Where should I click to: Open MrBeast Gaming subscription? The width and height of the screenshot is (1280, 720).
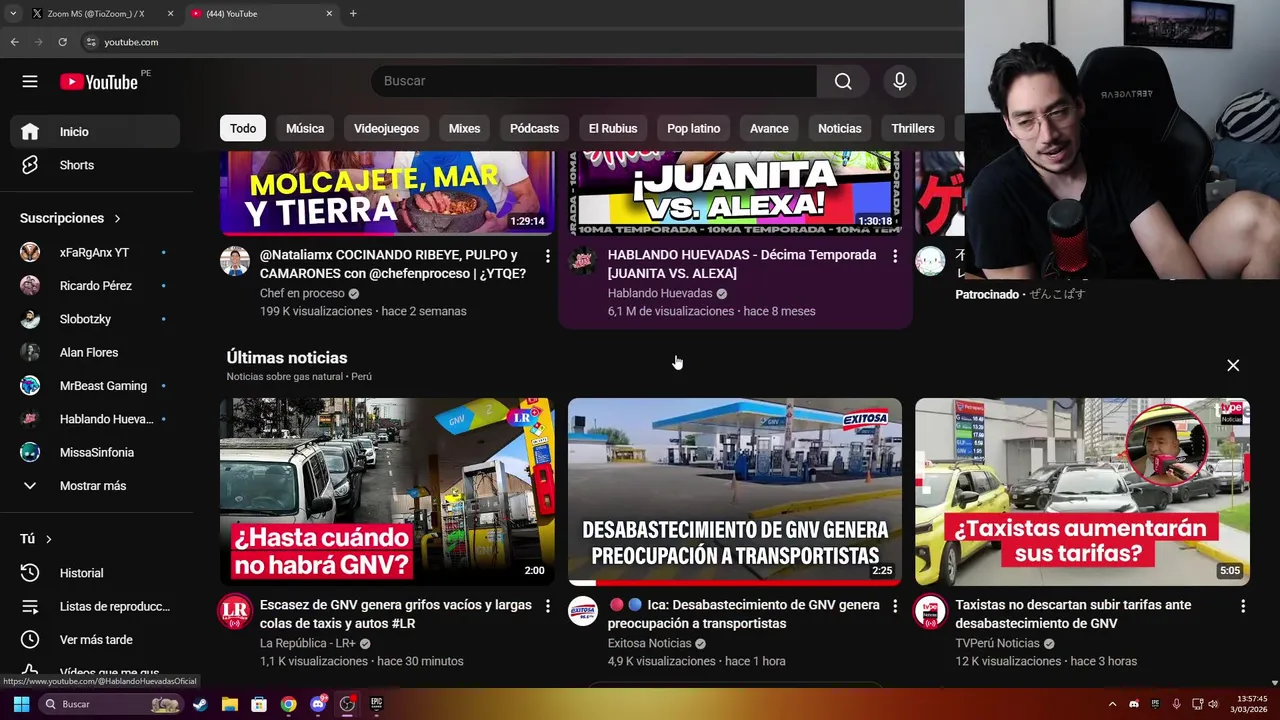[x=95, y=386]
